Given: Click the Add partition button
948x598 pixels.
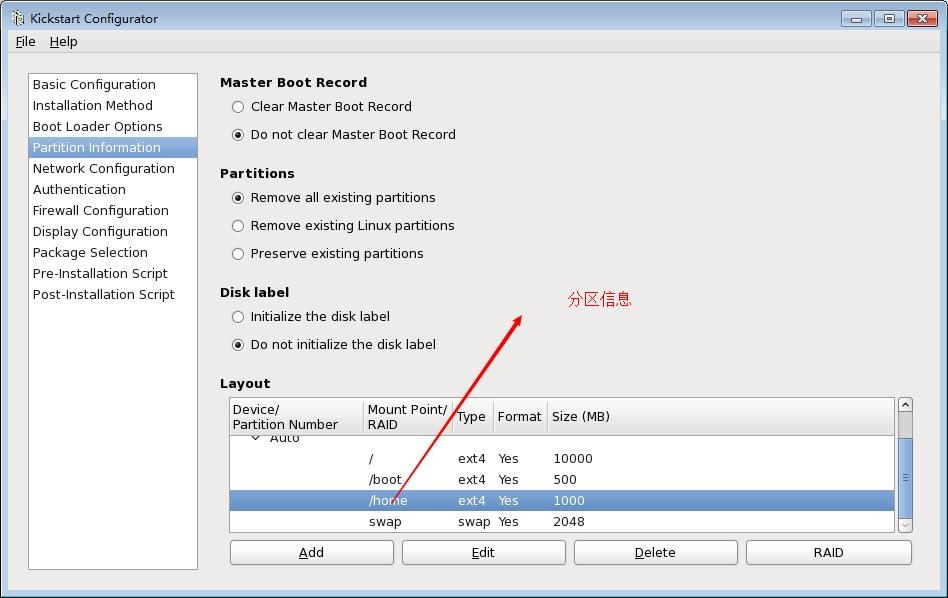Looking at the screenshot, I should click(311, 553).
